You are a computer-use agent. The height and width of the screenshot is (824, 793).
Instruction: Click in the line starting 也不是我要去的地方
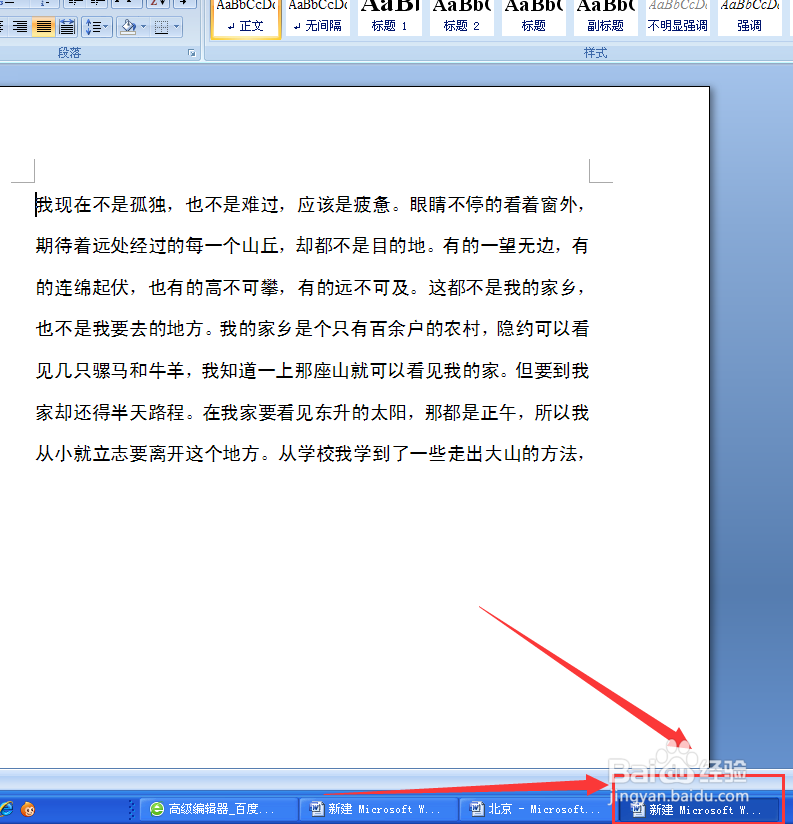(x=312, y=329)
